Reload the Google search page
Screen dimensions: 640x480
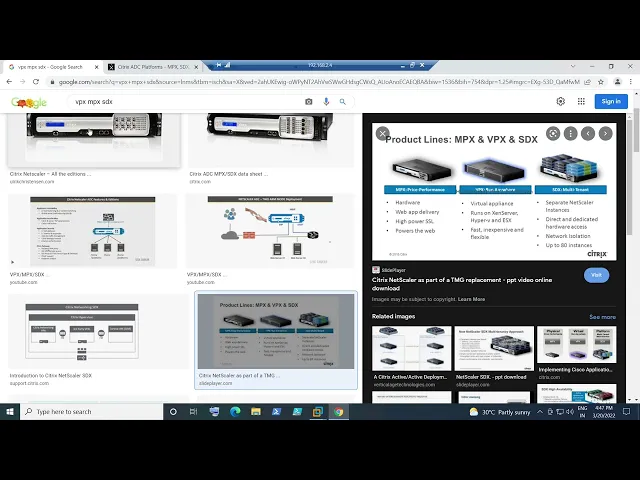(36, 82)
